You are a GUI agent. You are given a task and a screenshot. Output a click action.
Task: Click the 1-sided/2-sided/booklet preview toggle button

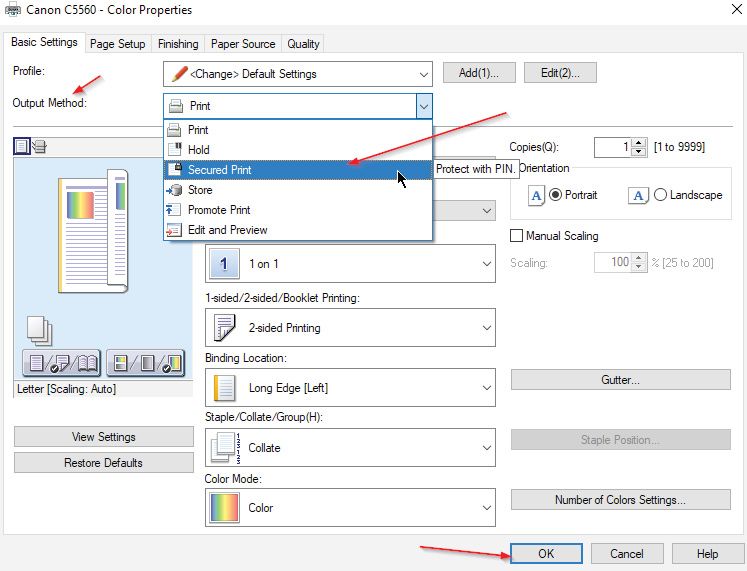[61, 363]
